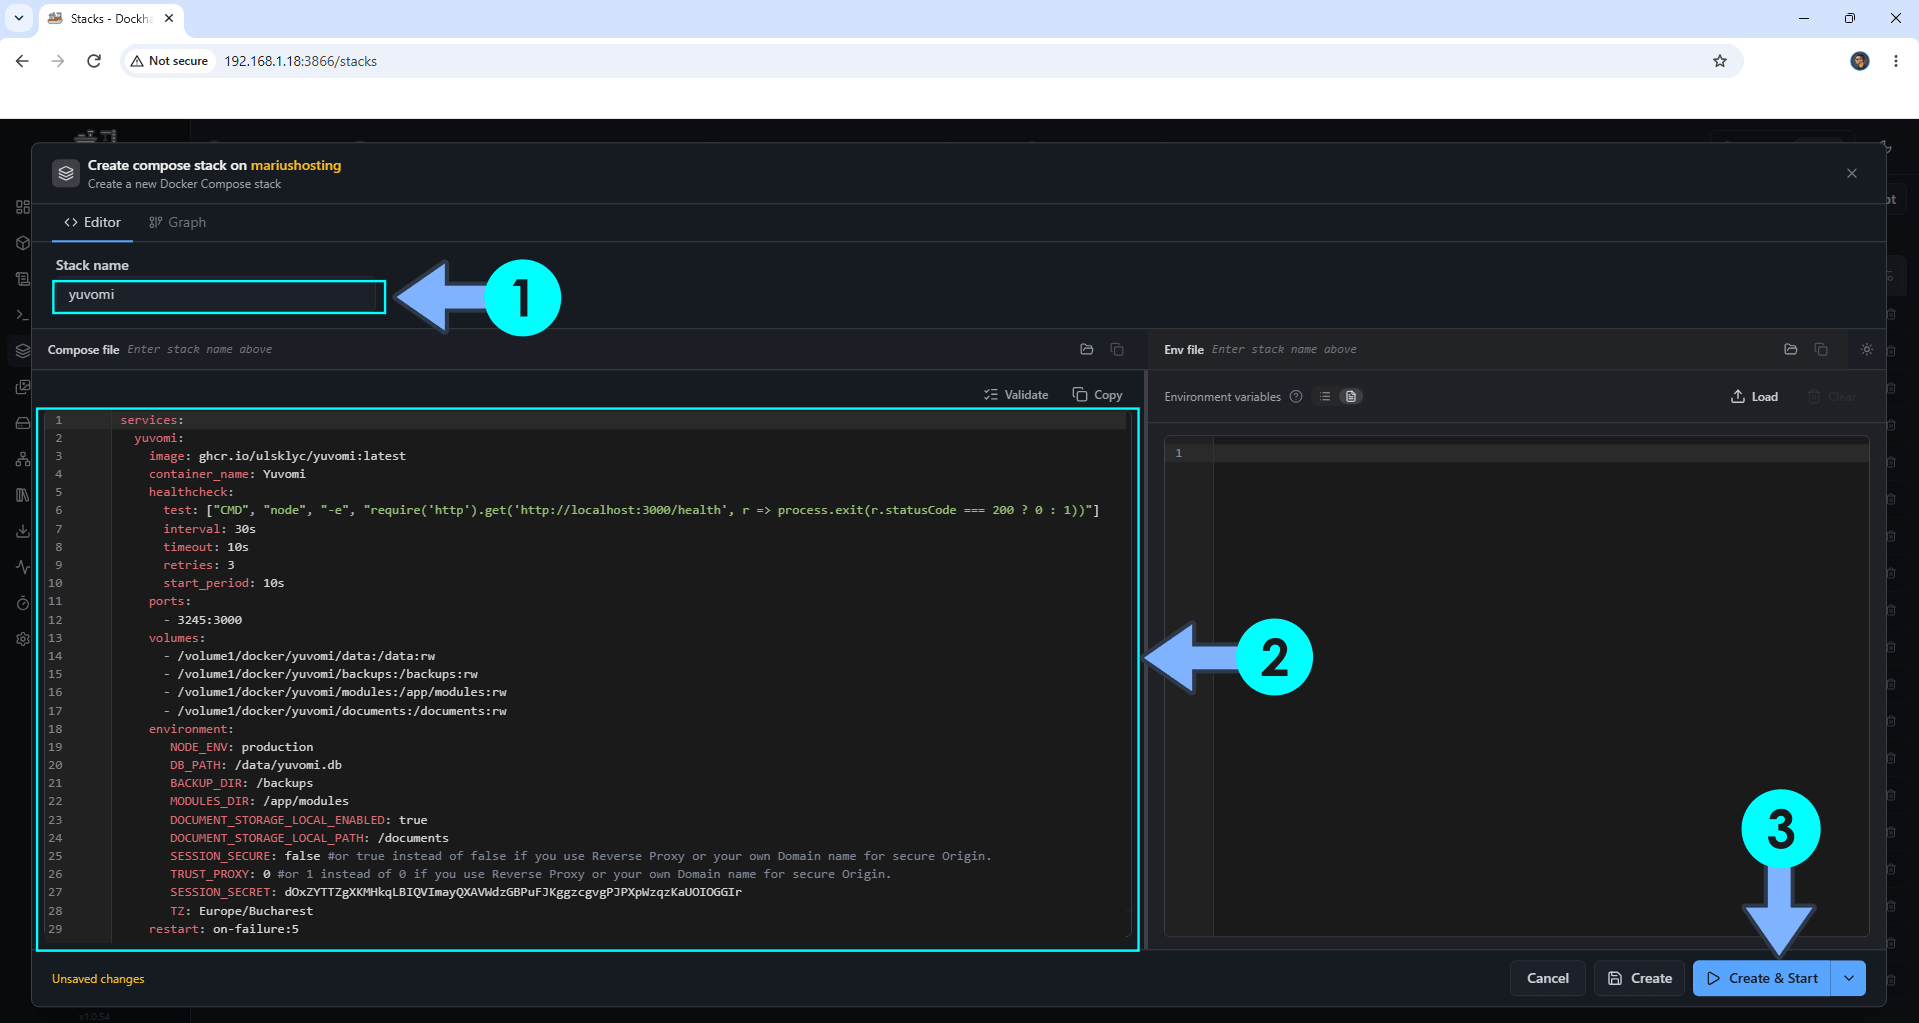
Task: Click the Cancel button
Action: tap(1547, 978)
